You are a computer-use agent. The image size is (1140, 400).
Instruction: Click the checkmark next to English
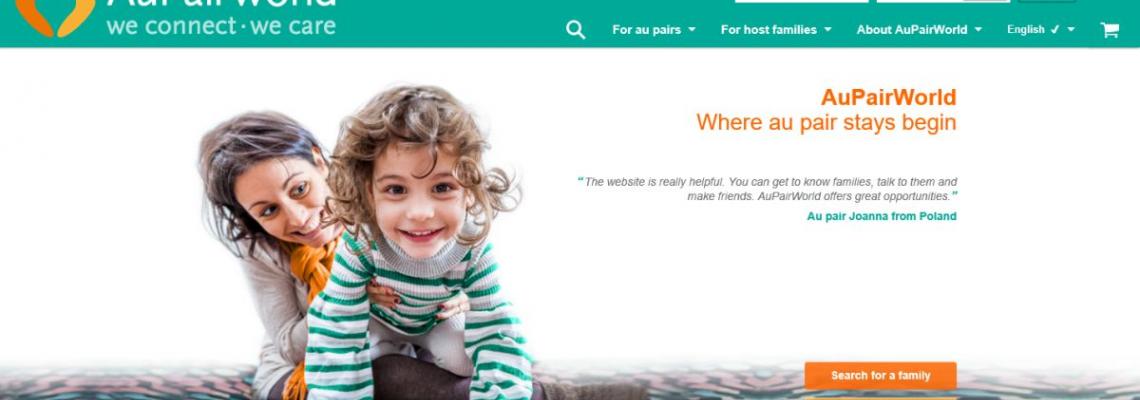(x=1055, y=30)
